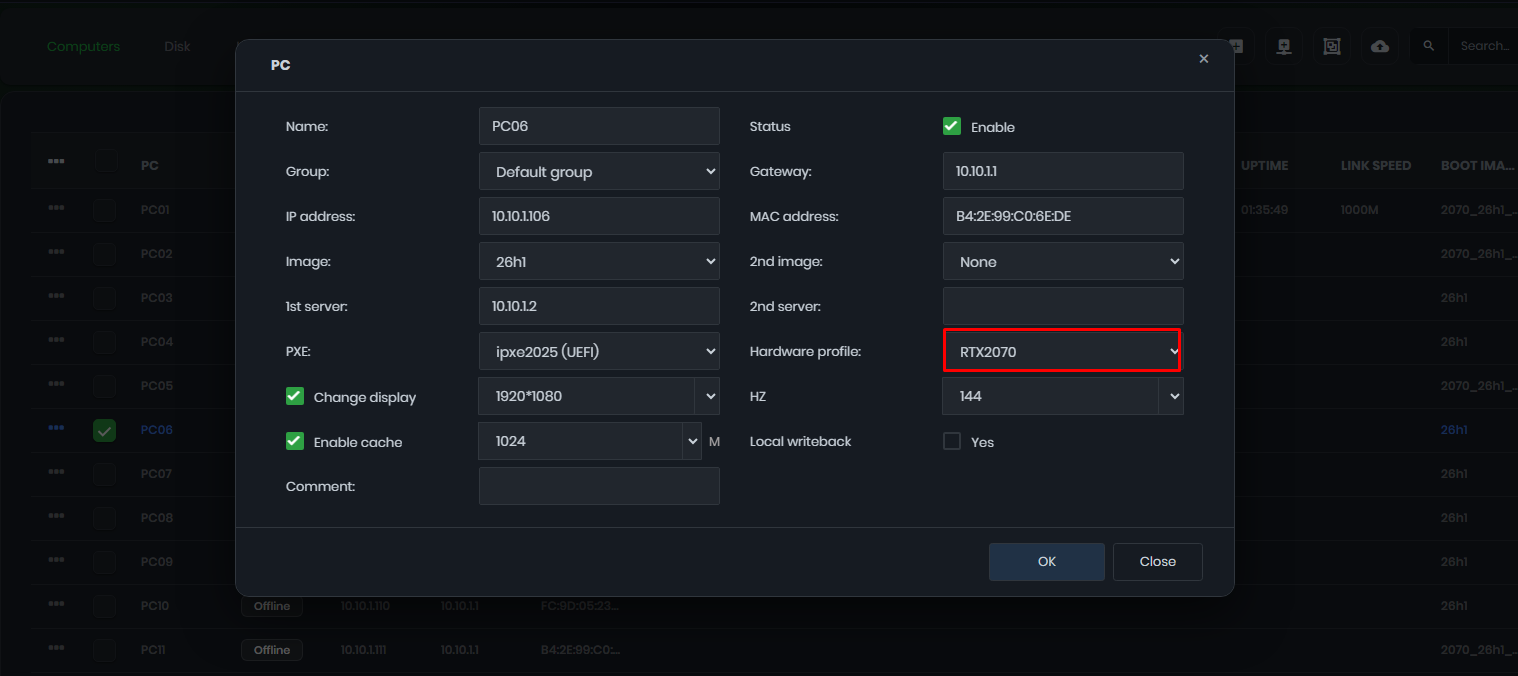Viewport: 1518px width, 676px height.
Task: Open the row menu dots for PC05
Action: (56, 383)
